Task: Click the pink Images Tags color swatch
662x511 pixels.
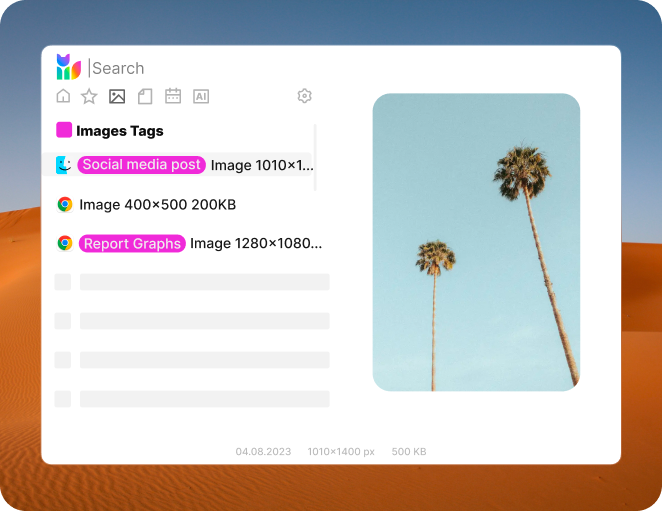Action: 64,130
